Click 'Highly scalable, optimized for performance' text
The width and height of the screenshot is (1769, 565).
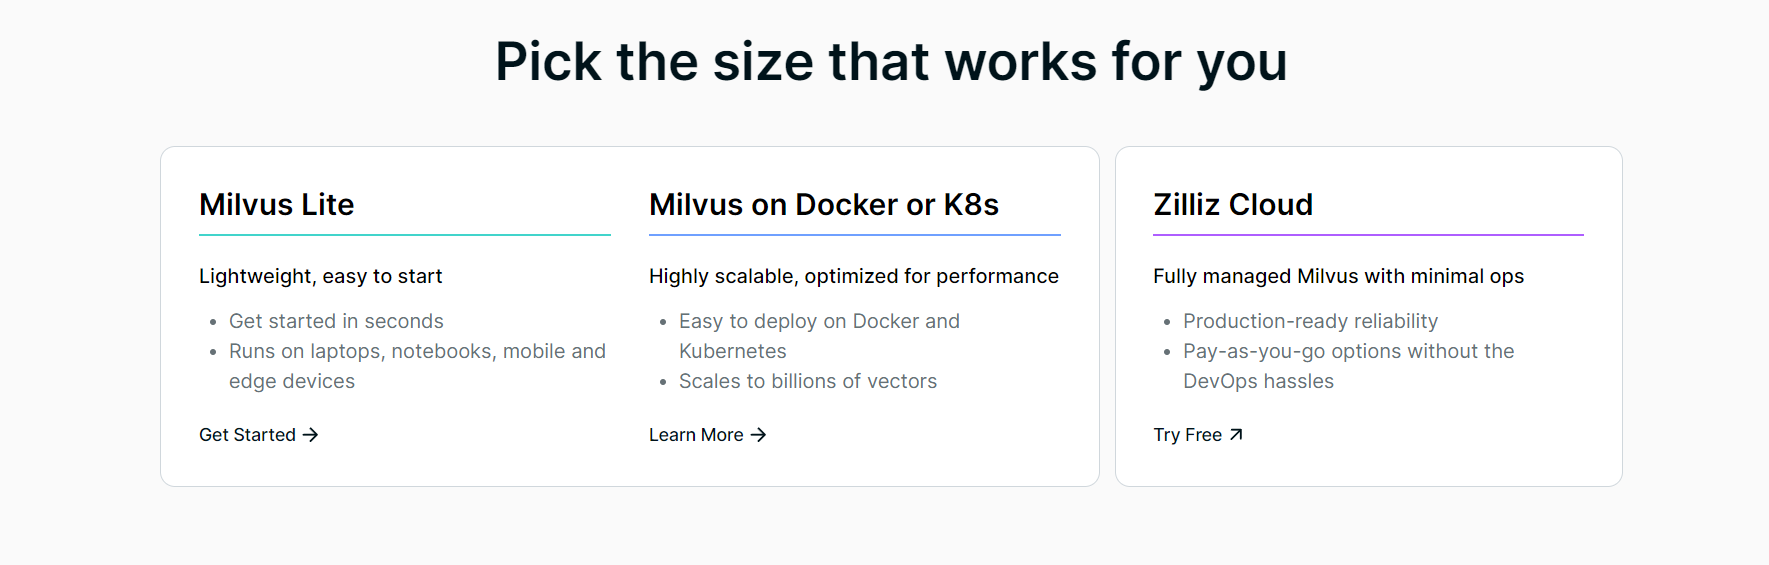[854, 277]
